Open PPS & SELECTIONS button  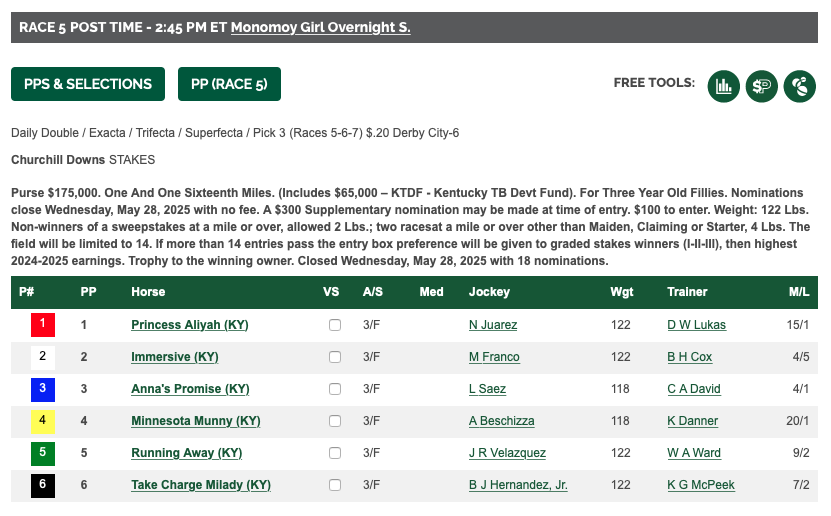point(88,84)
